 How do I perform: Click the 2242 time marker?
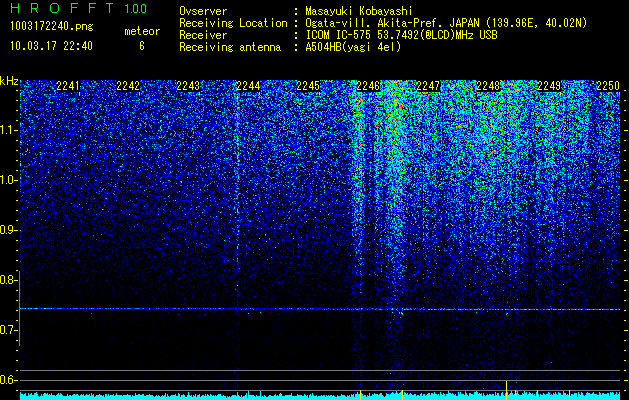pyautogui.click(x=128, y=86)
